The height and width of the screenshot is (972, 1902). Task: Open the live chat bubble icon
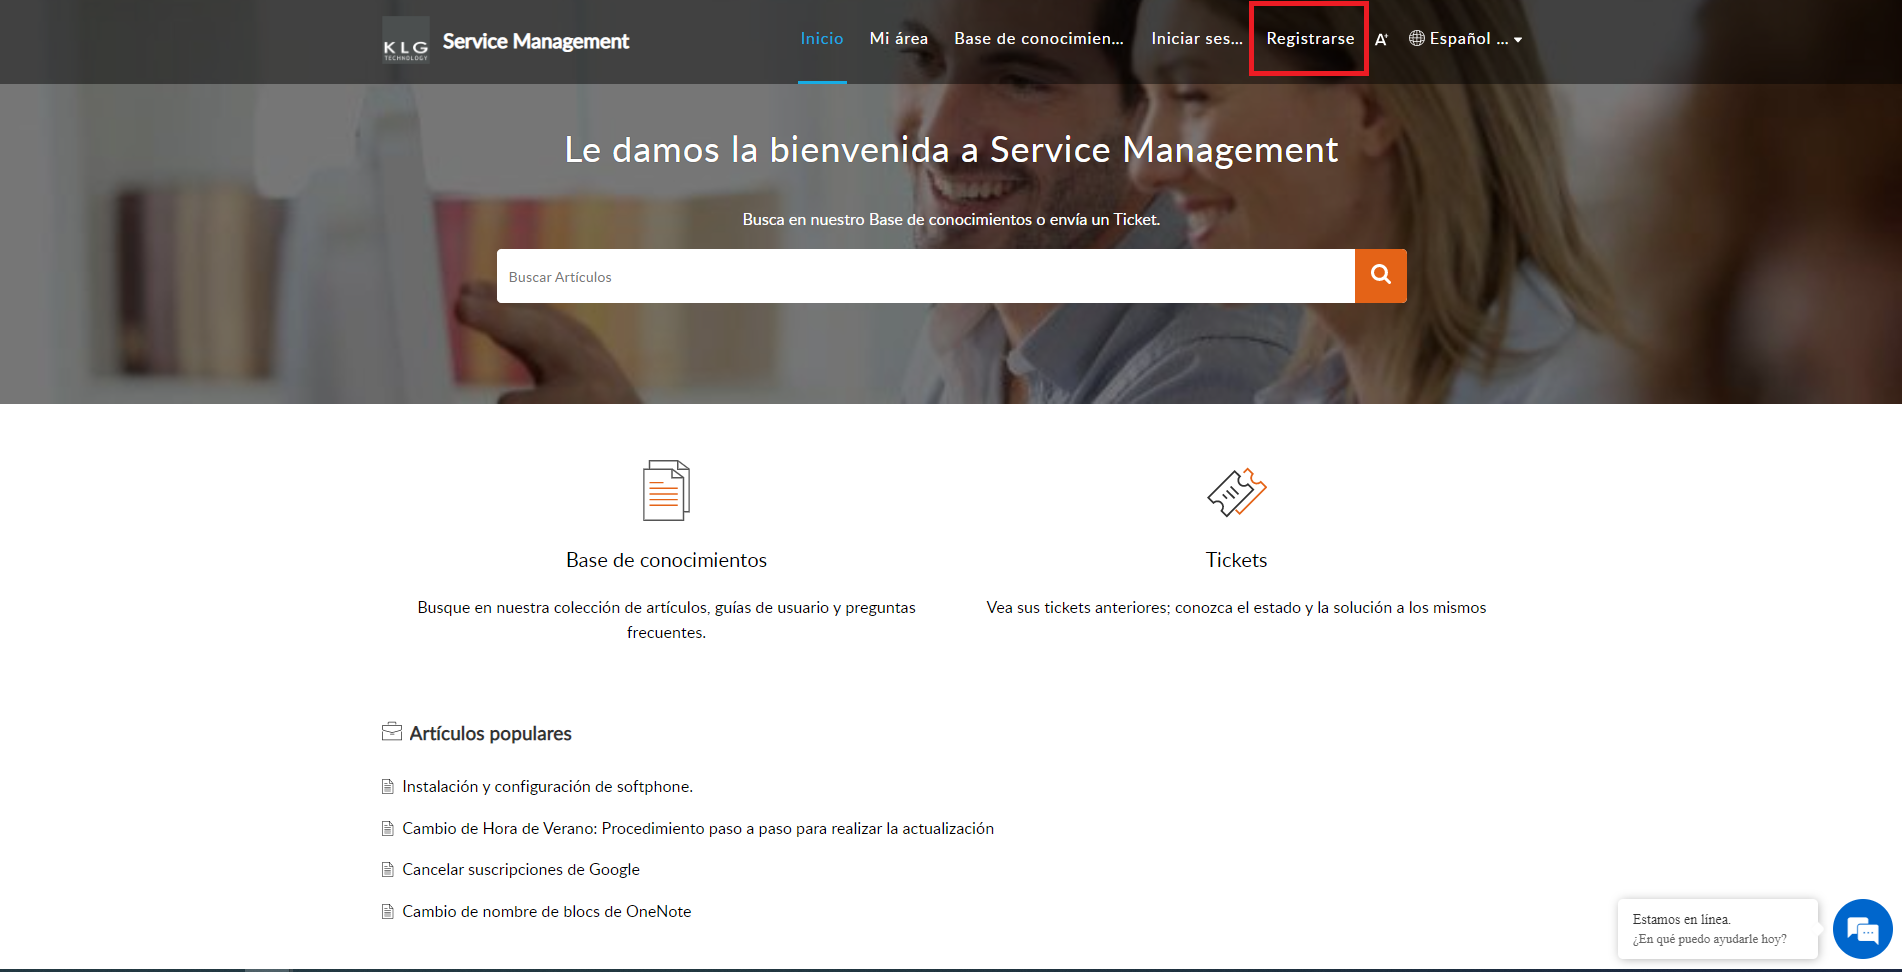pyautogui.click(x=1862, y=930)
